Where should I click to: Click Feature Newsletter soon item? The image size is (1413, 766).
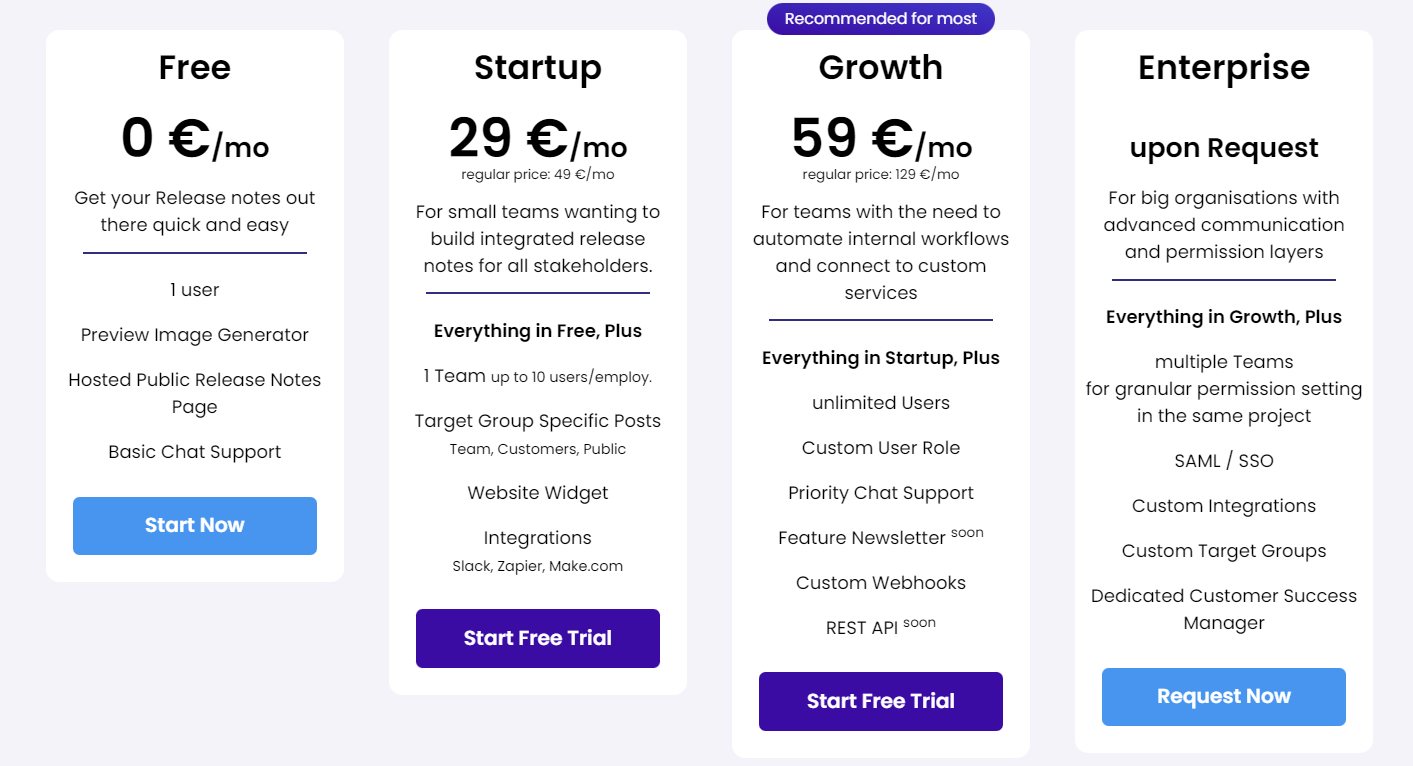881,537
